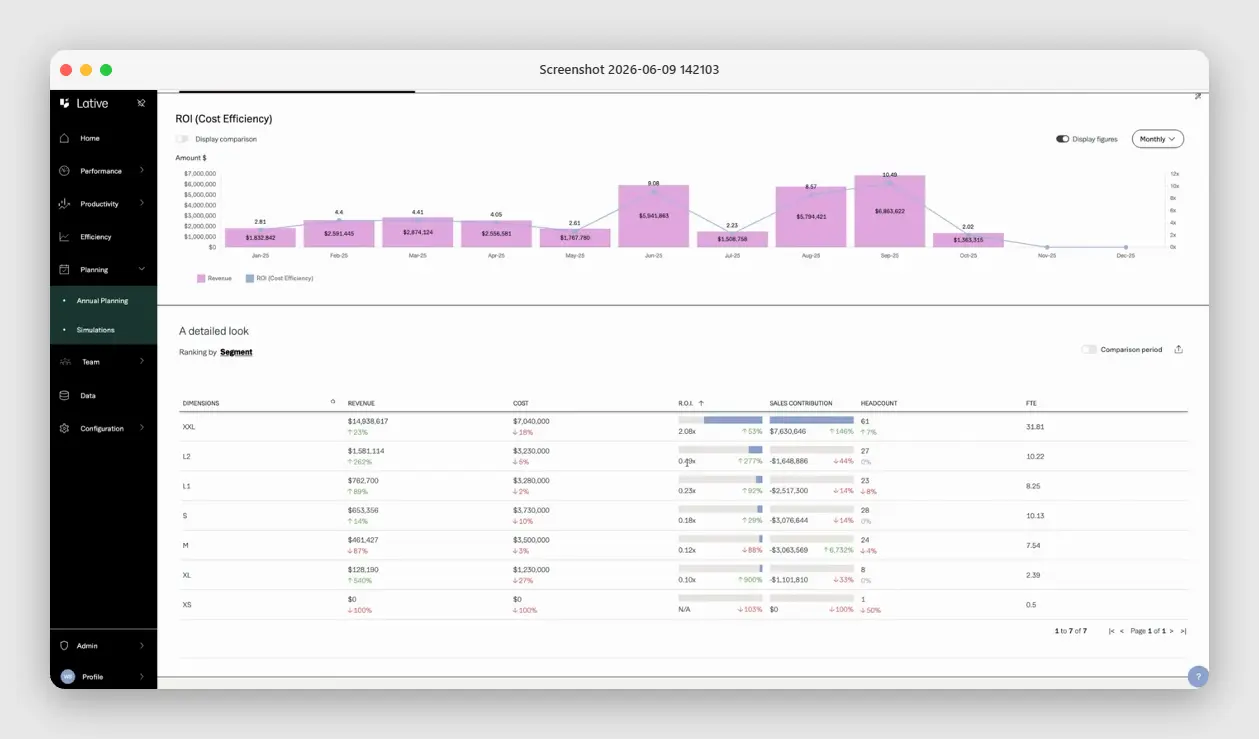Click the Lative logo in sidebar
Screen dimensions: 1259x739
point(84,103)
